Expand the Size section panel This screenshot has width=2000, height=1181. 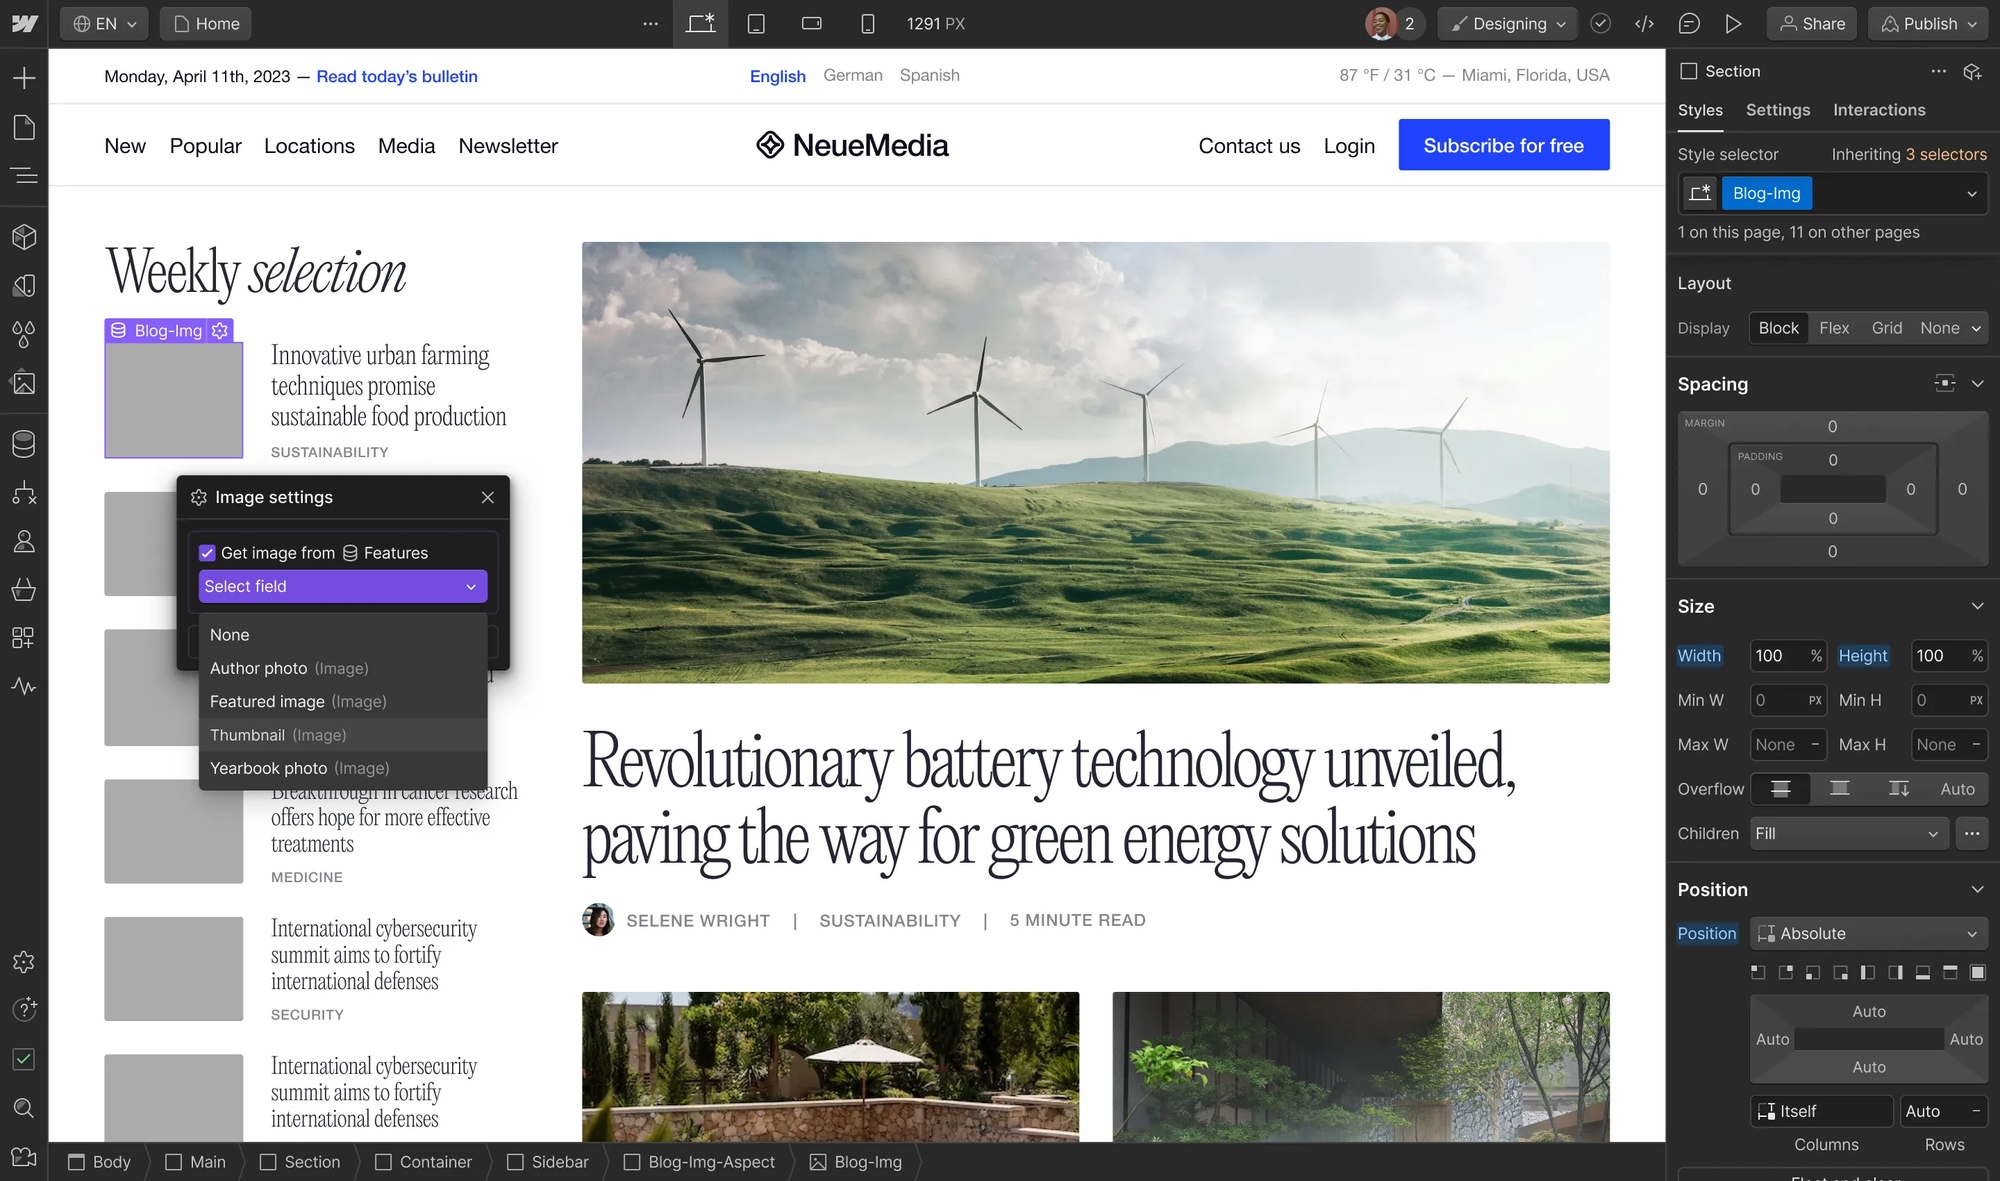point(1980,606)
